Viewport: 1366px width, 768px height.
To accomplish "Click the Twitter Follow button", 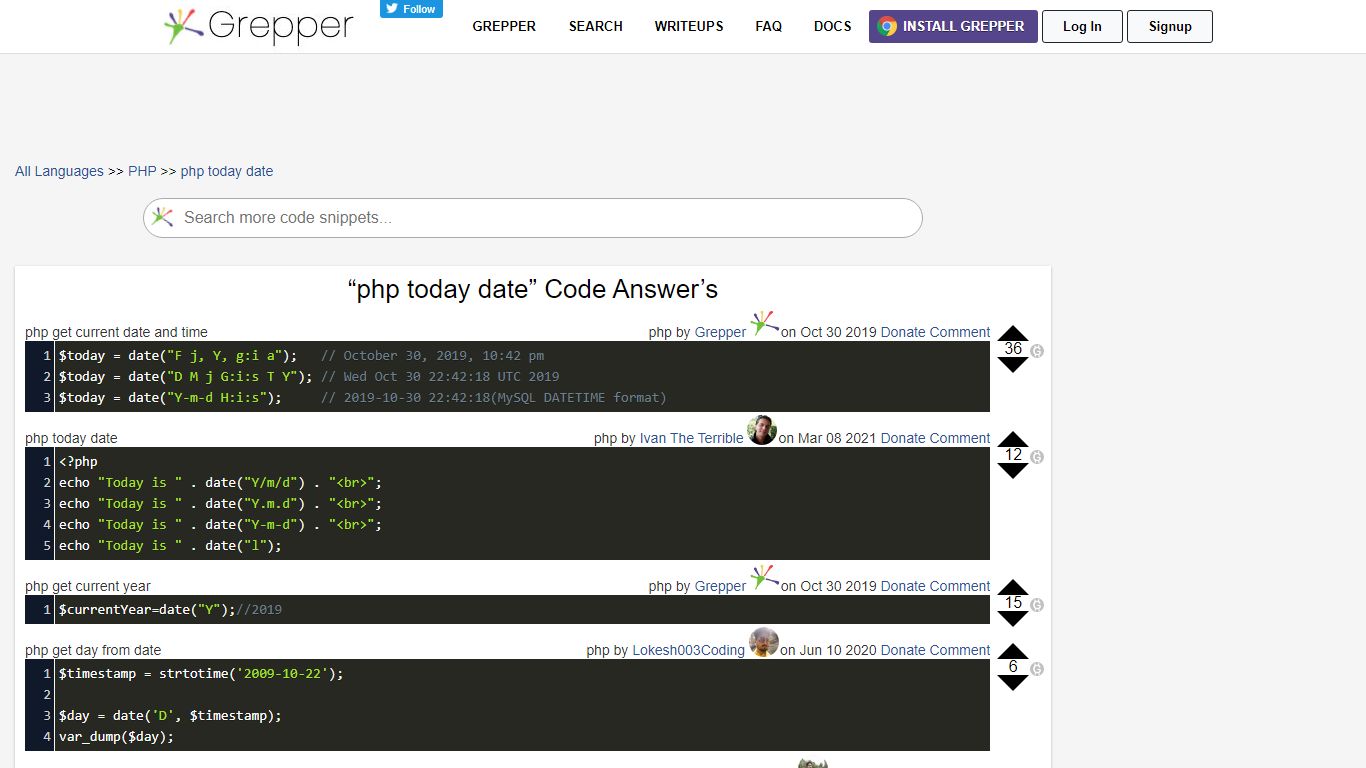I will [411, 8].
